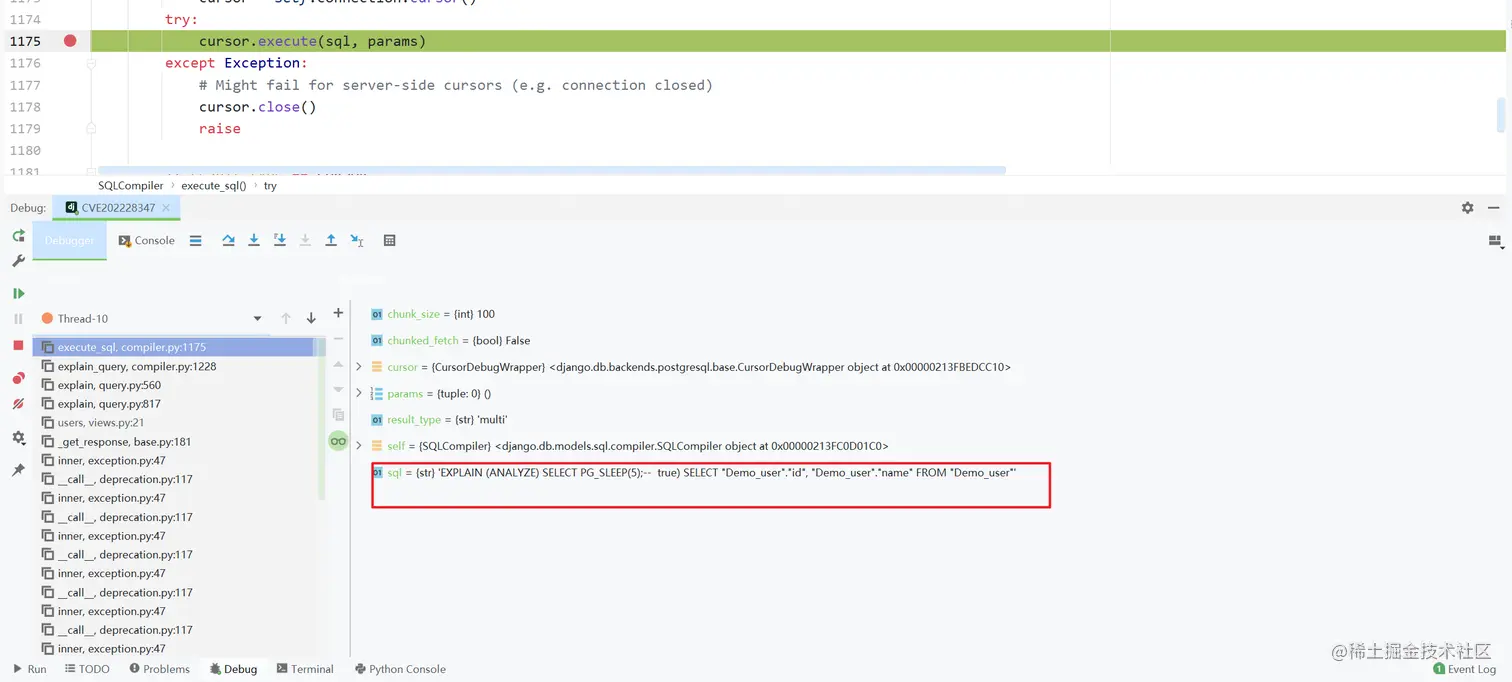This screenshot has width=1512, height=682.
Task: Open Evaluate Expression calculator
Action: [390, 240]
